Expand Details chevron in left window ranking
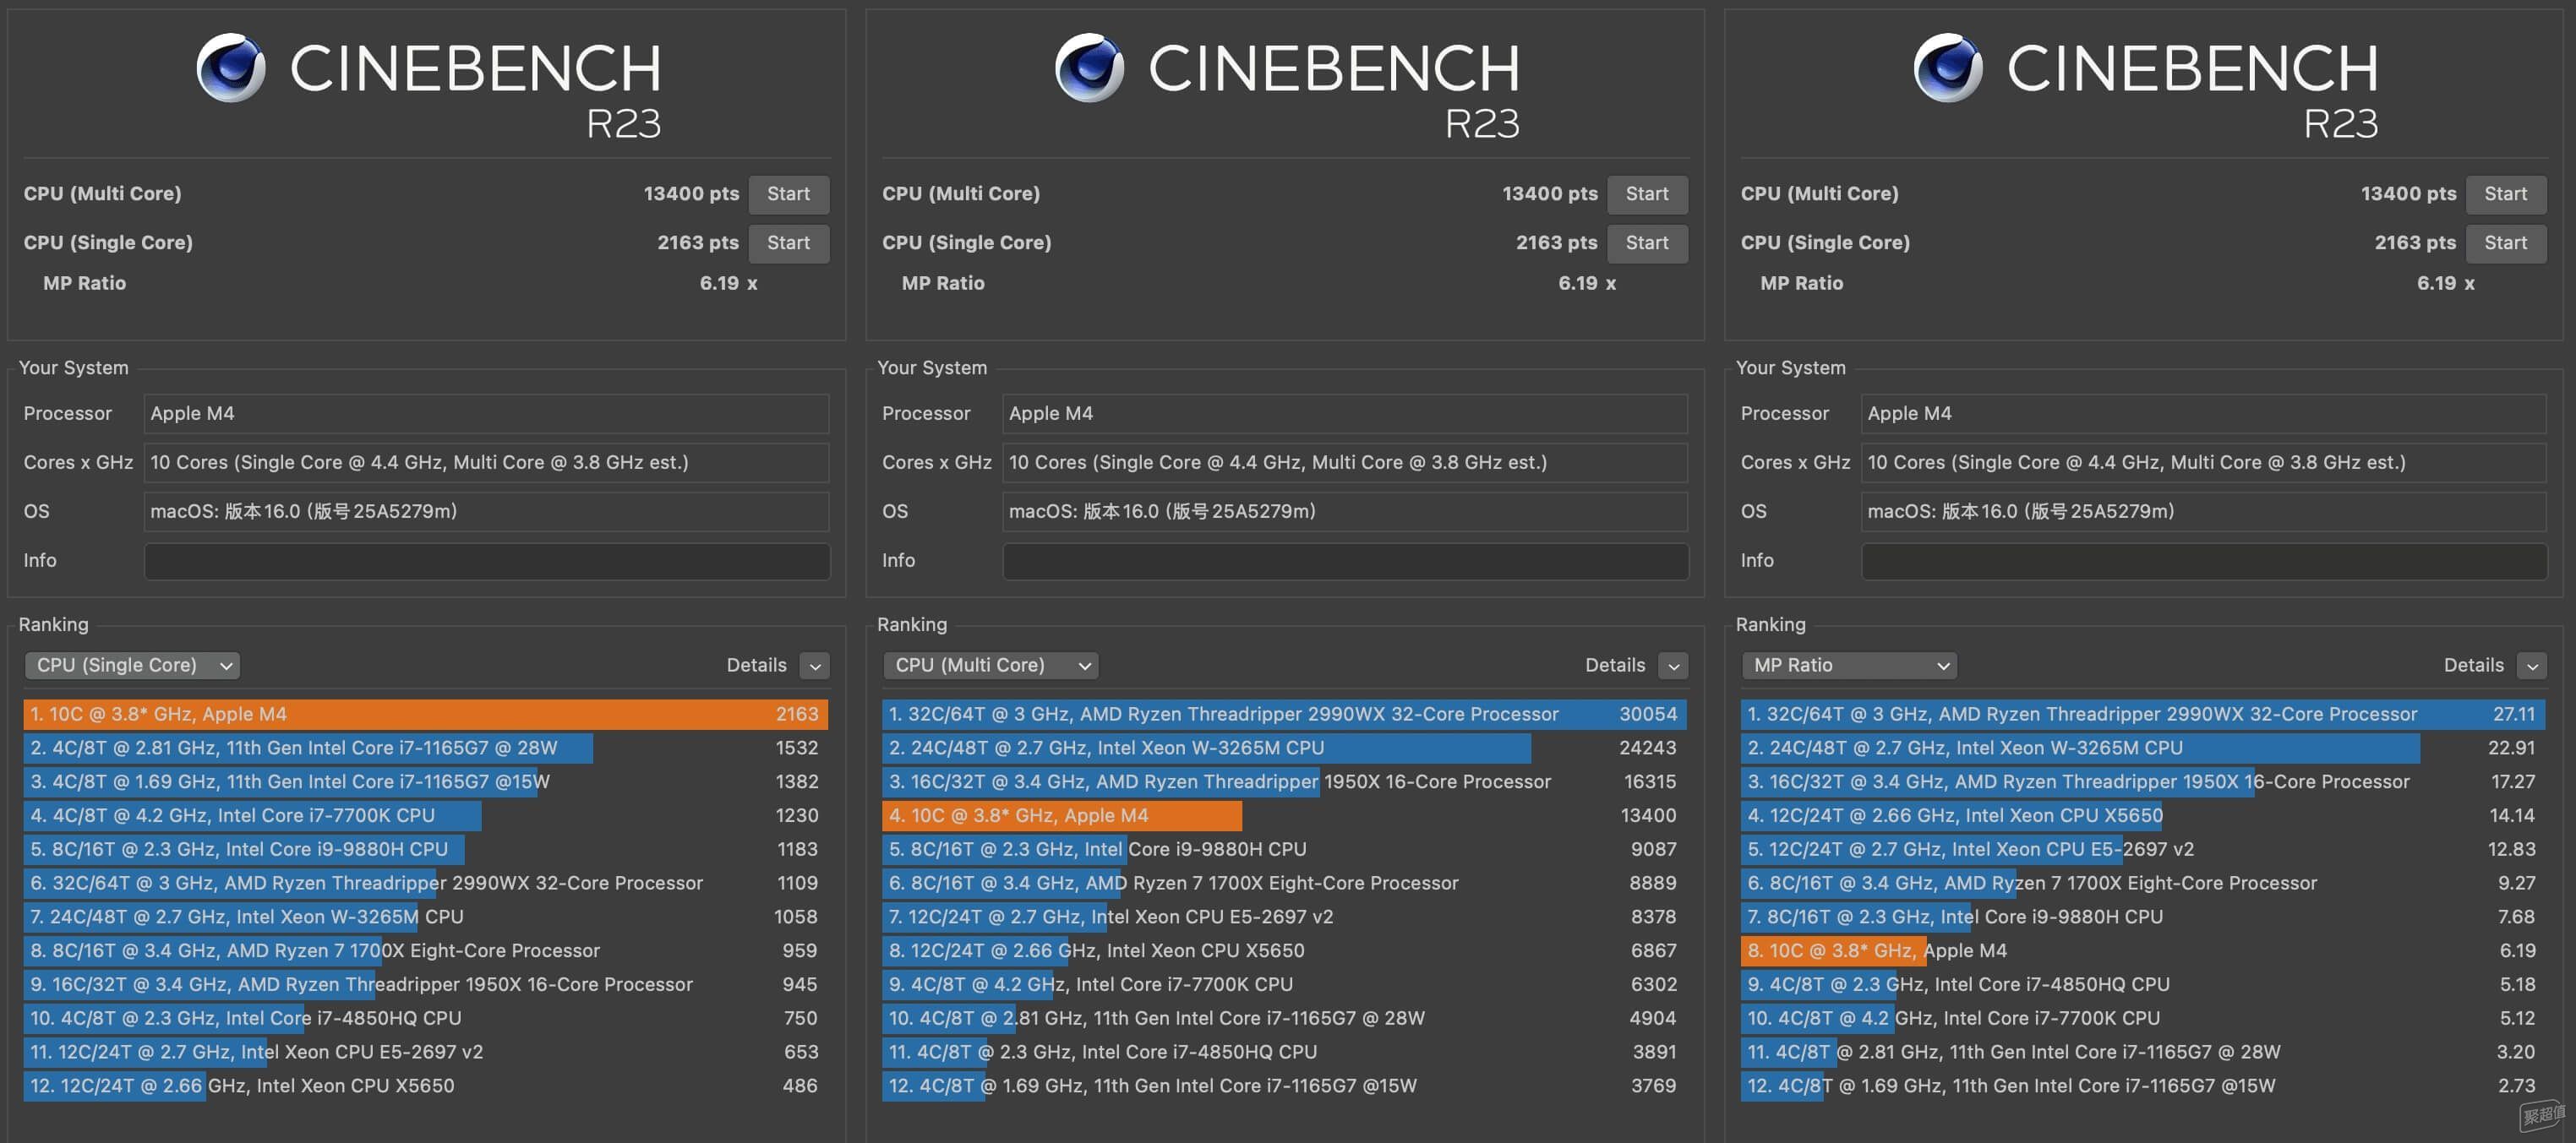 (815, 666)
